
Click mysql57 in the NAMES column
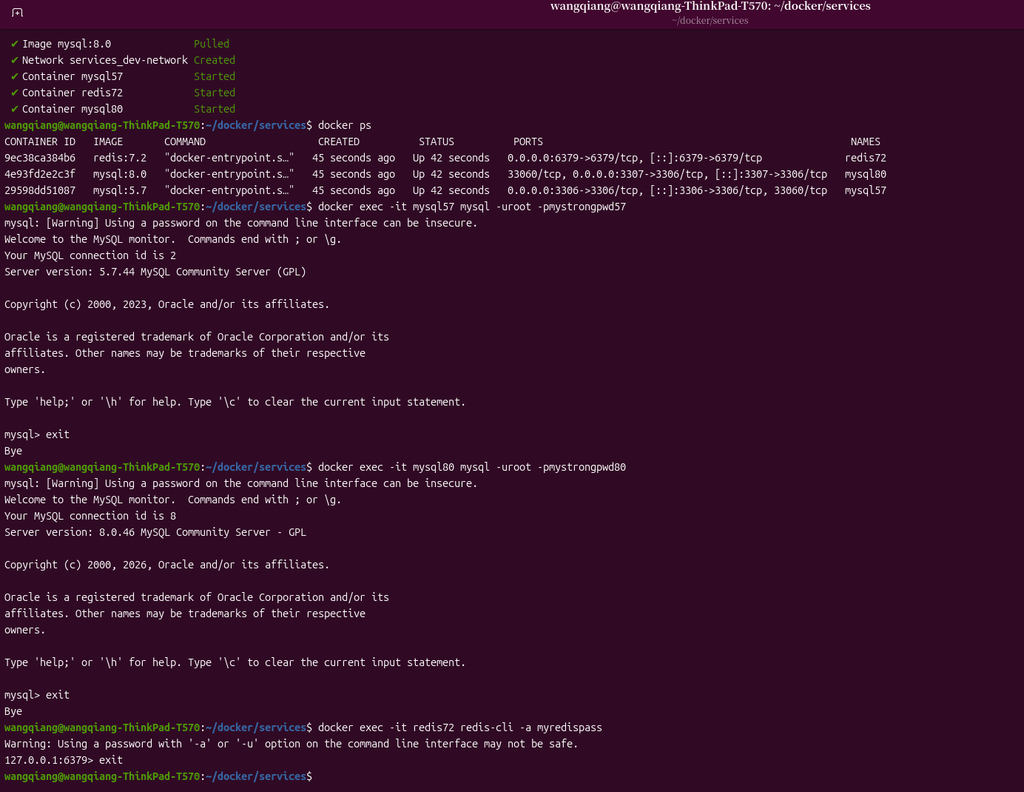click(x=865, y=191)
